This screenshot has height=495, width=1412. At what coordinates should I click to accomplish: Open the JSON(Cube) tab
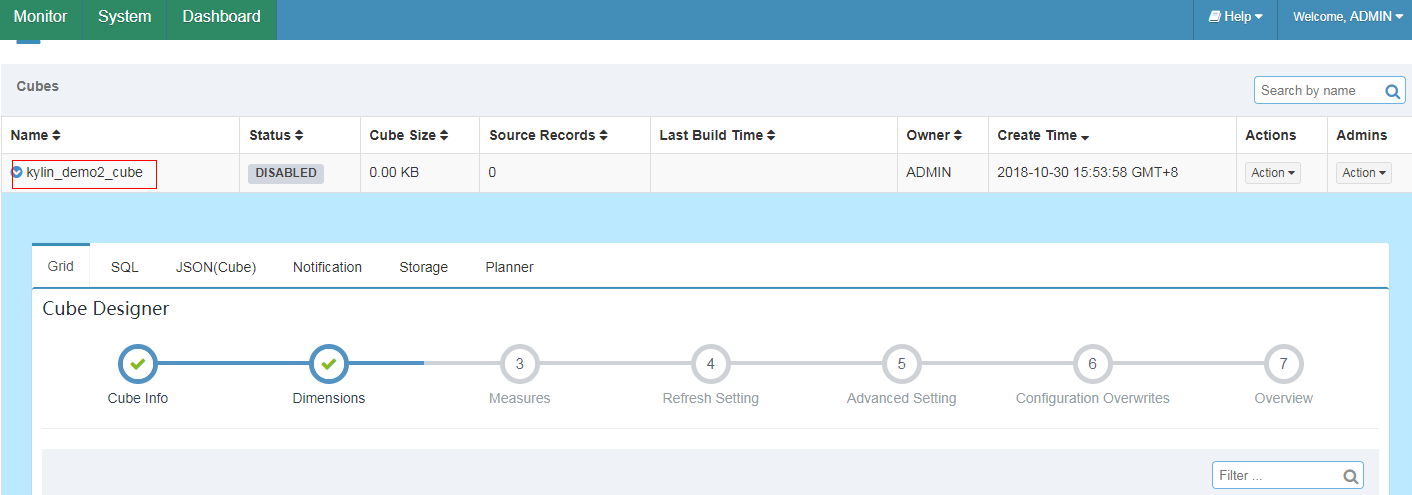(x=216, y=267)
